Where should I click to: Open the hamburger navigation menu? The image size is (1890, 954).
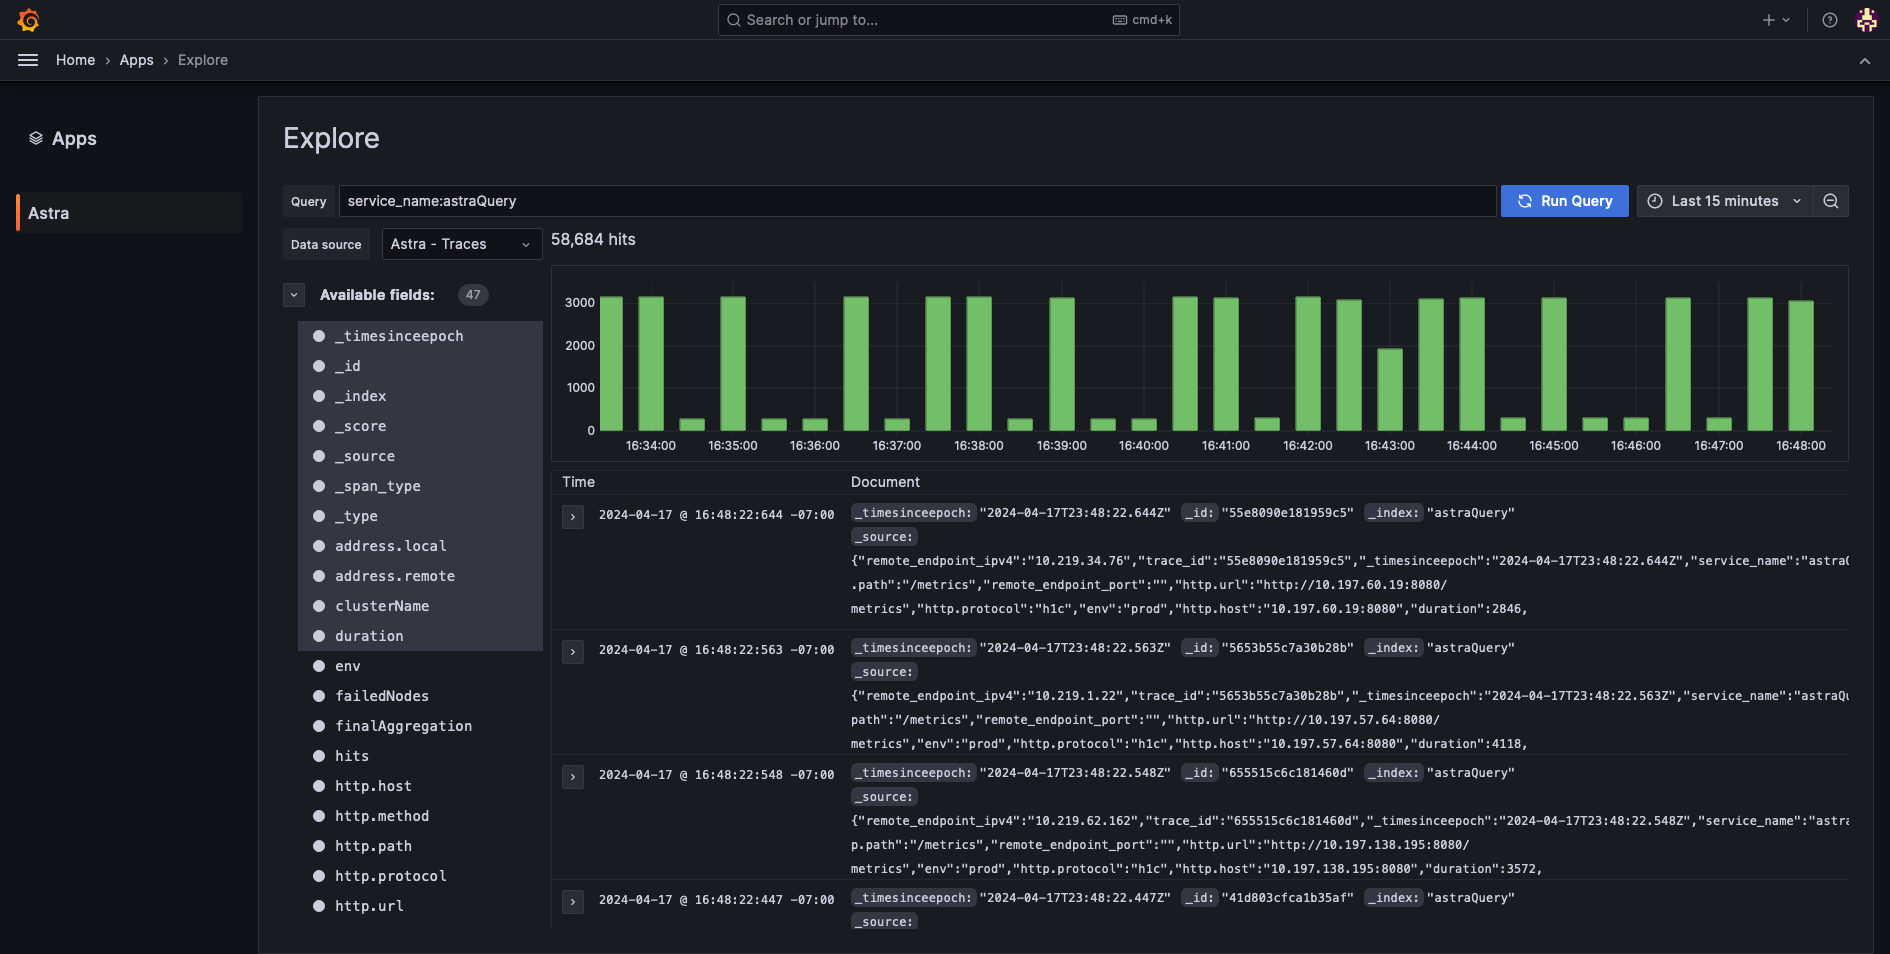28,60
